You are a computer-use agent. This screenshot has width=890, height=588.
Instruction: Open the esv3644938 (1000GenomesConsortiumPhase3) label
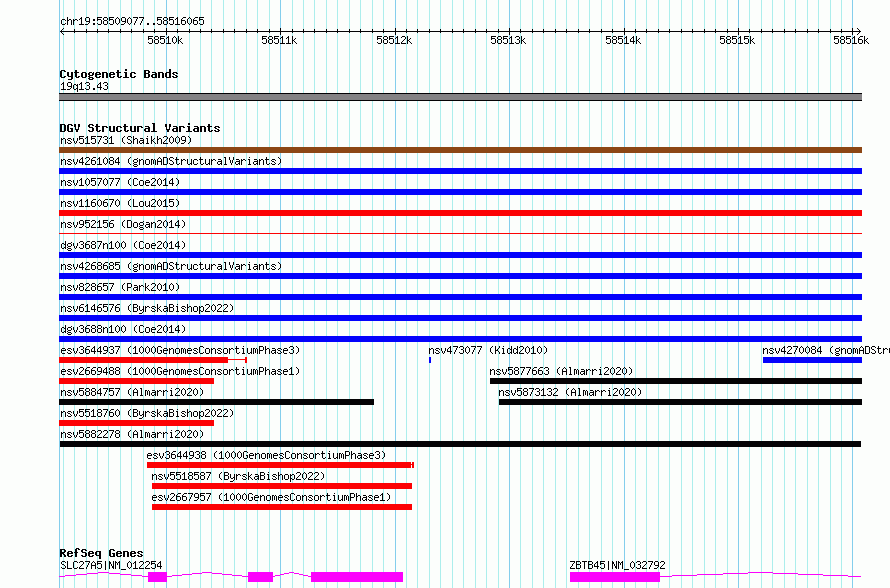pos(266,455)
